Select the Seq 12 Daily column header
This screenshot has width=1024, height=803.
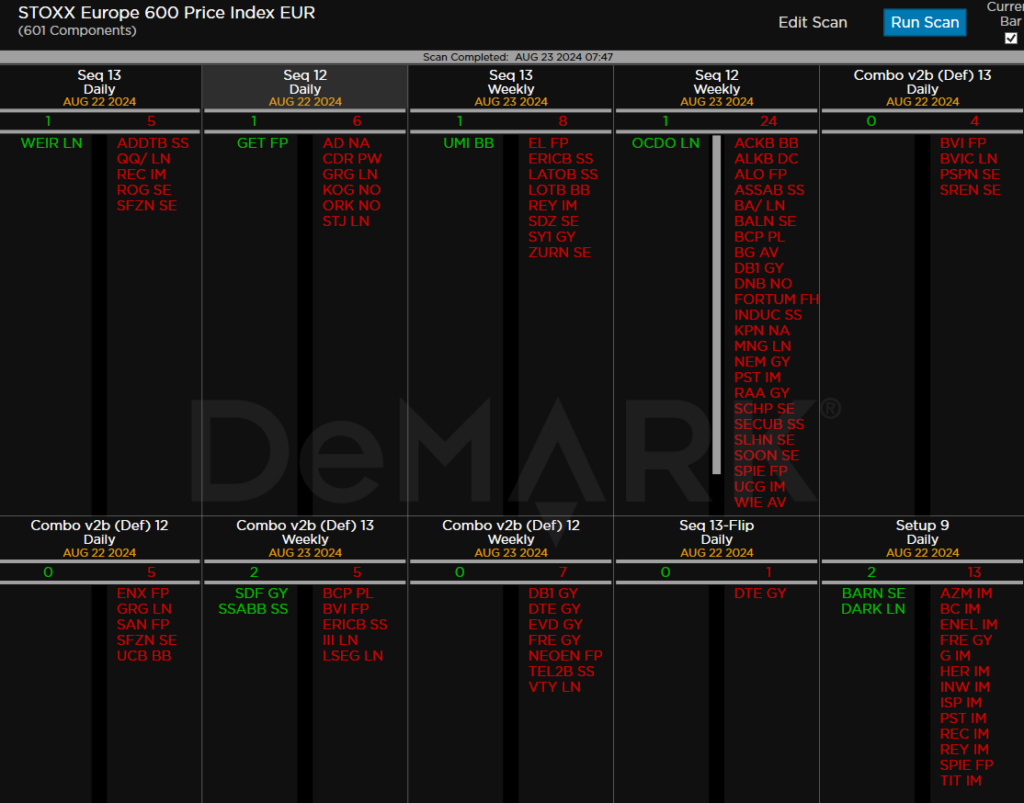tap(305, 88)
